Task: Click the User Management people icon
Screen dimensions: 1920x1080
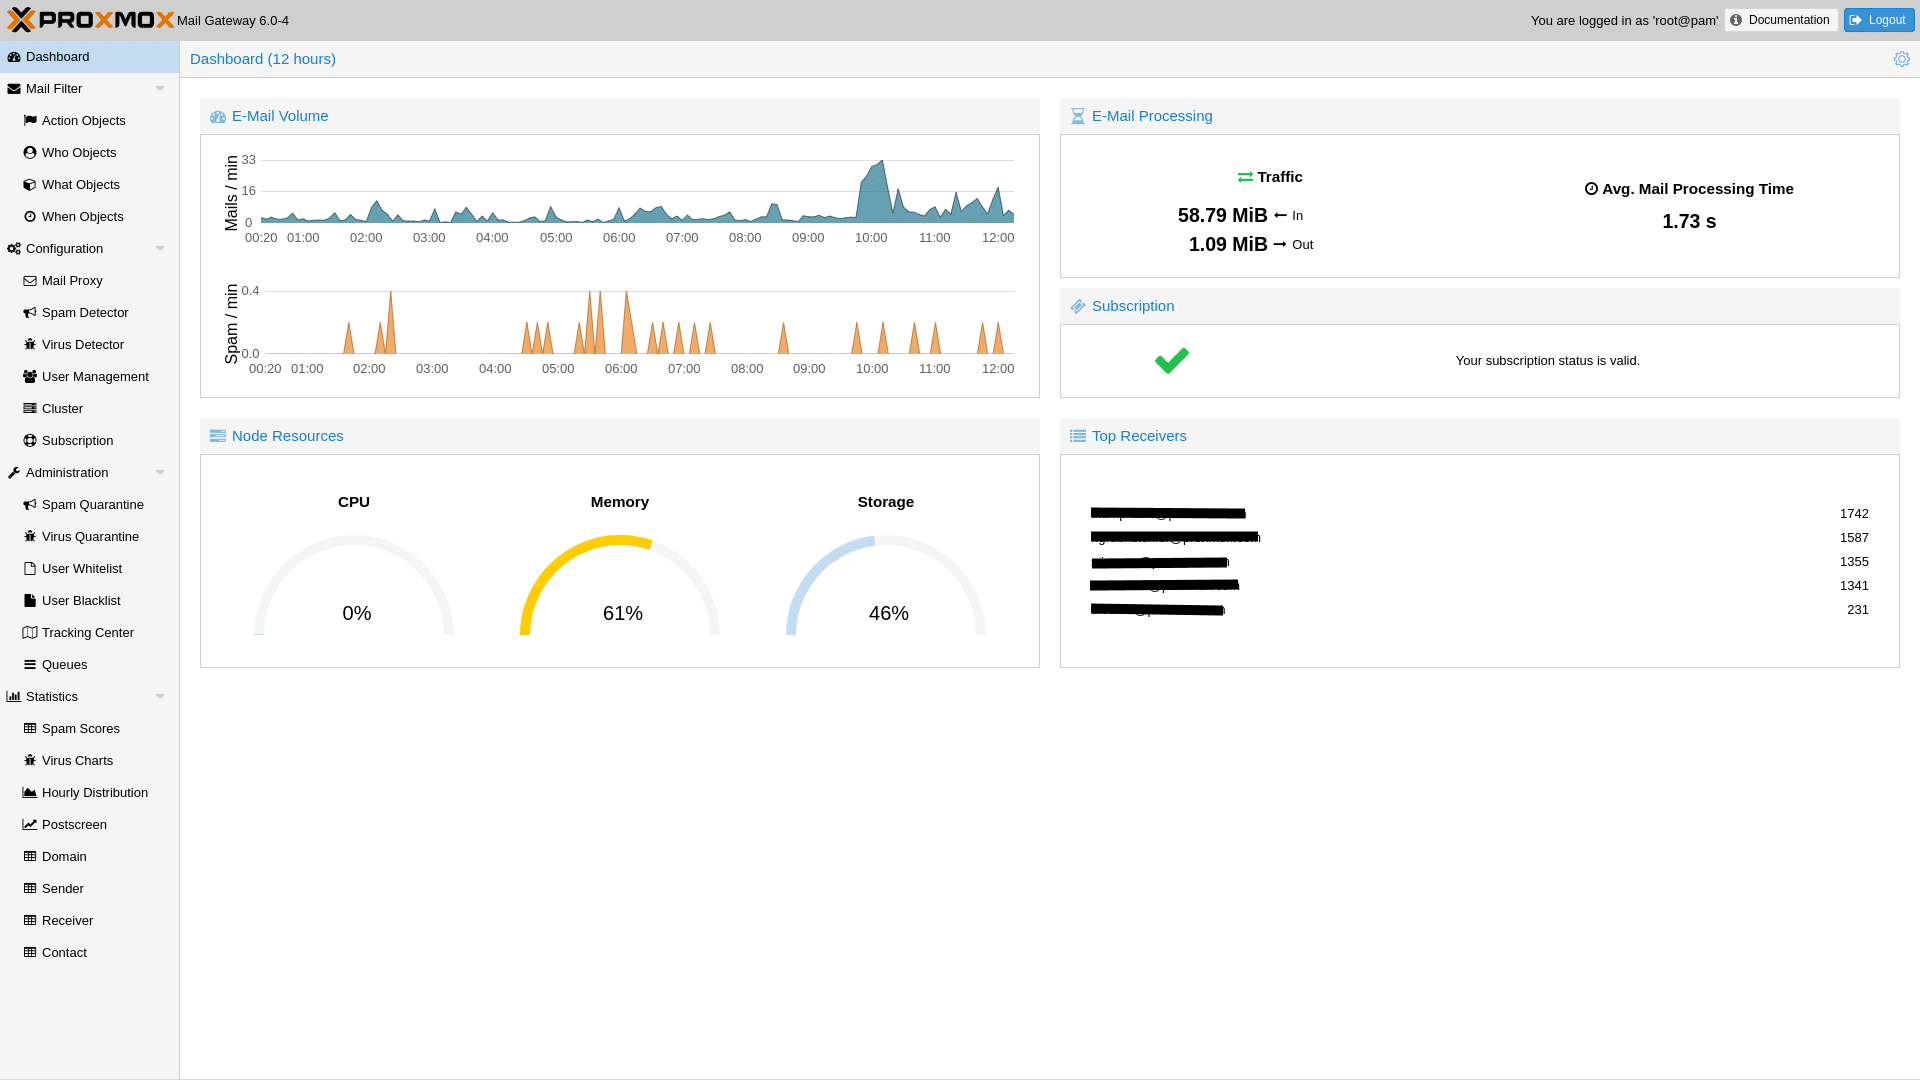Action: coord(30,377)
